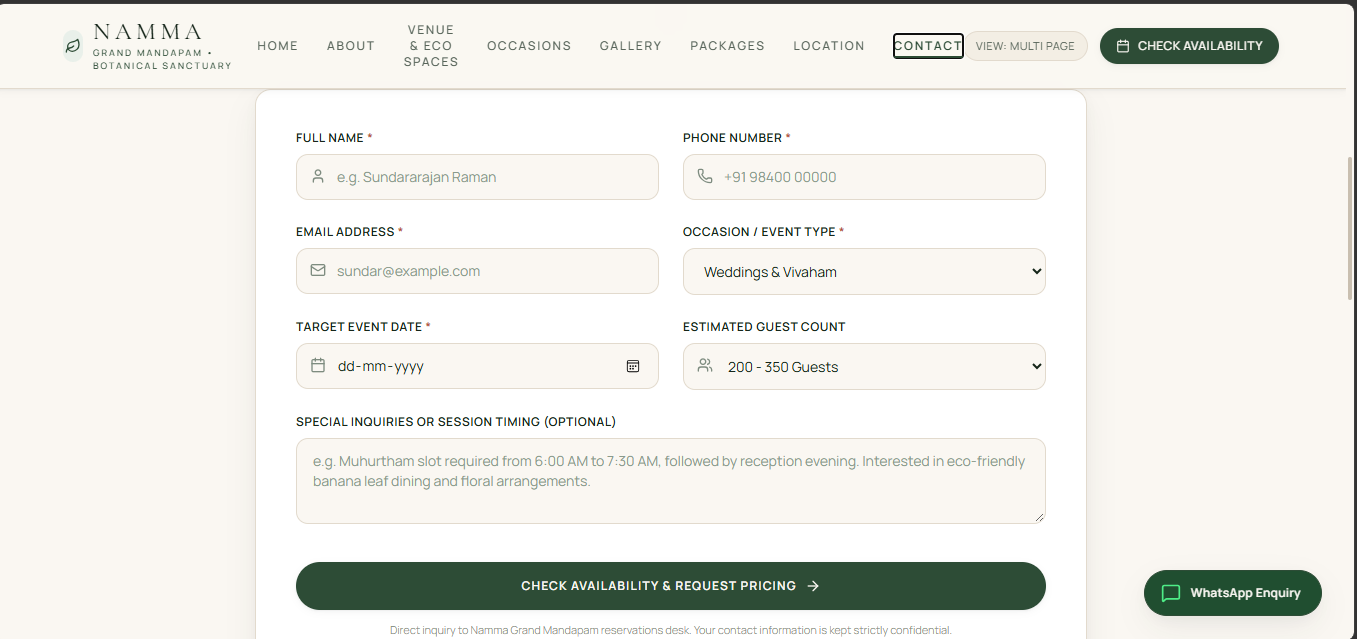Screen dimensions: 1357x639
Task: Click the header Check Availability button
Action: pyautogui.click(x=1189, y=46)
